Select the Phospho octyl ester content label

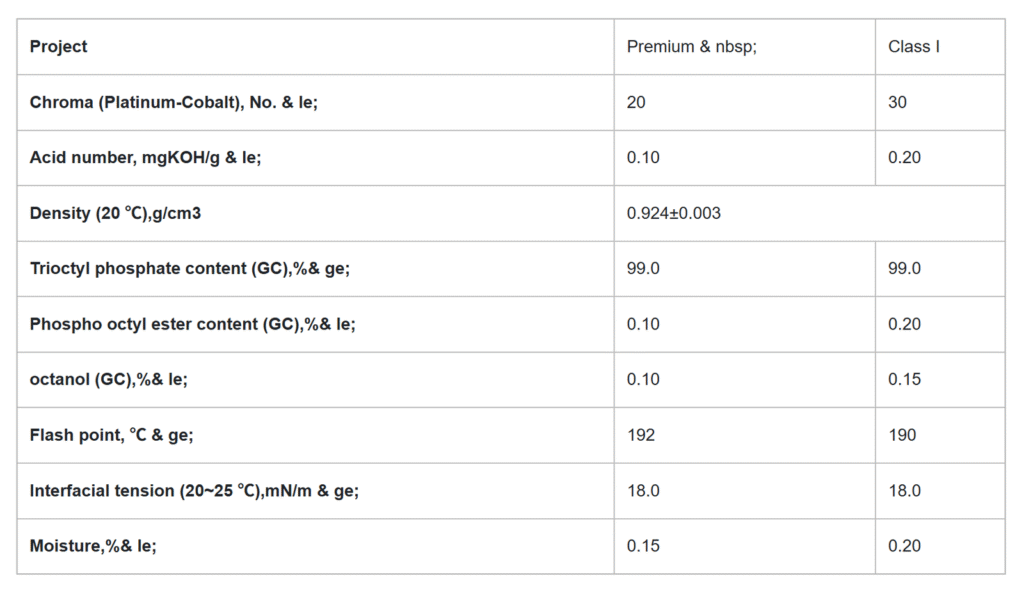coord(193,324)
